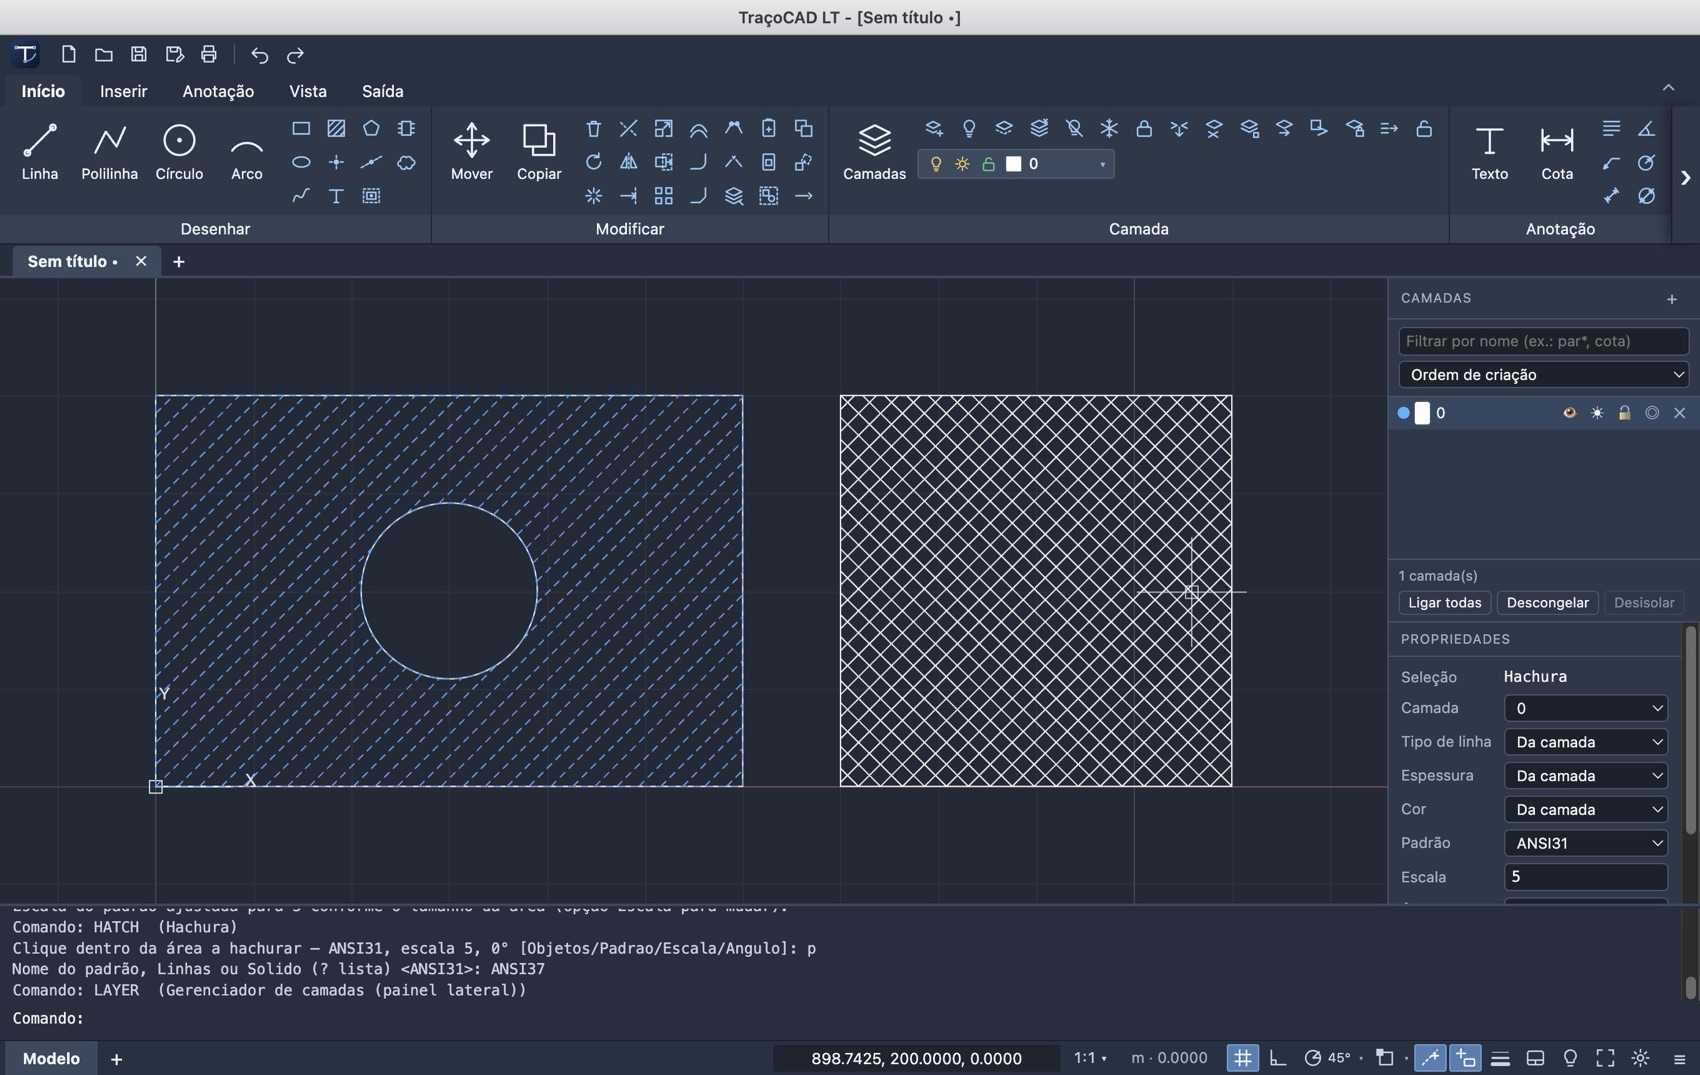Open the Padrão ANSI31 dropdown
Viewport: 1700px width, 1075px height.
pyautogui.click(x=1585, y=843)
